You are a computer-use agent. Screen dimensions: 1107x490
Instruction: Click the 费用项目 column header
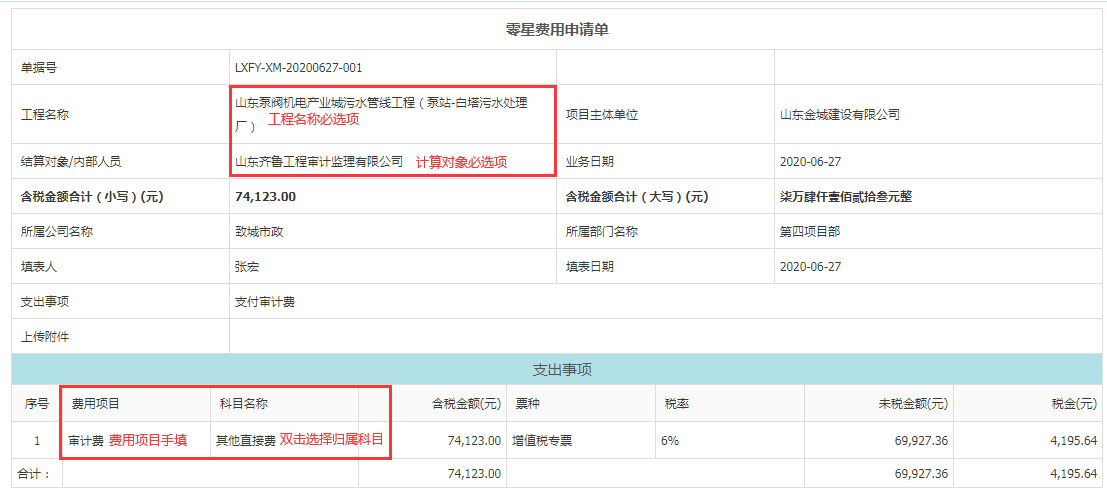(95, 404)
